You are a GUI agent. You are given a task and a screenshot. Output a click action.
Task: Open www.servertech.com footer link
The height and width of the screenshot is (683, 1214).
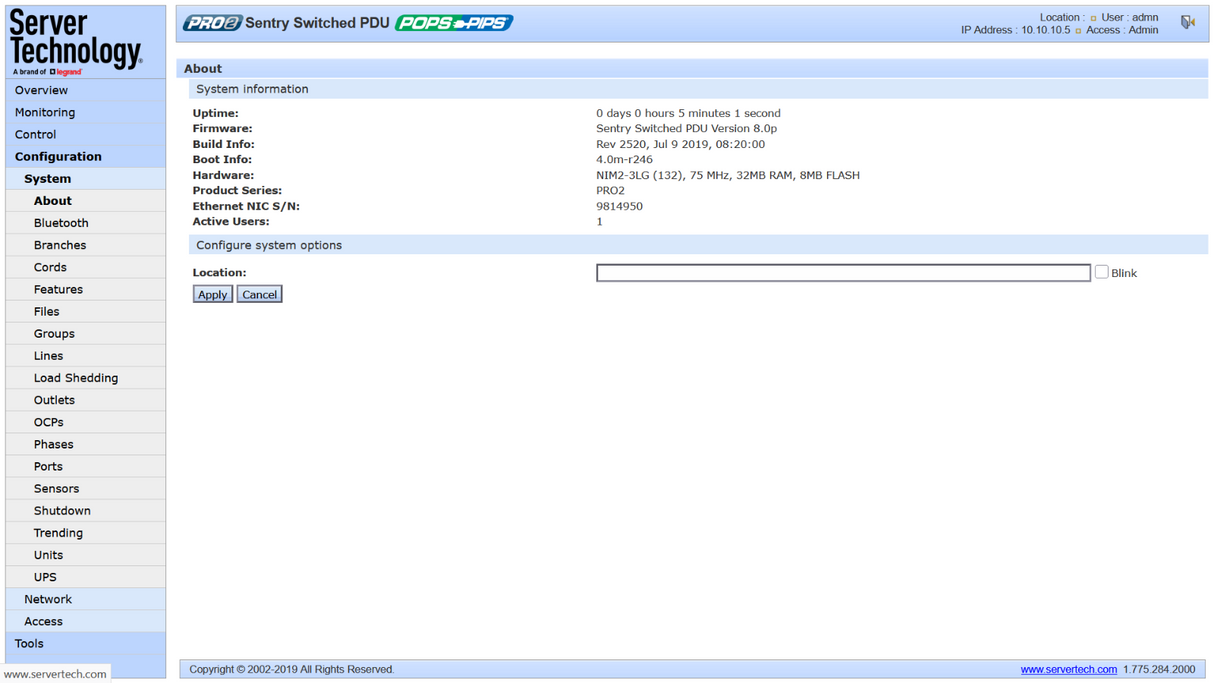[1068, 669]
